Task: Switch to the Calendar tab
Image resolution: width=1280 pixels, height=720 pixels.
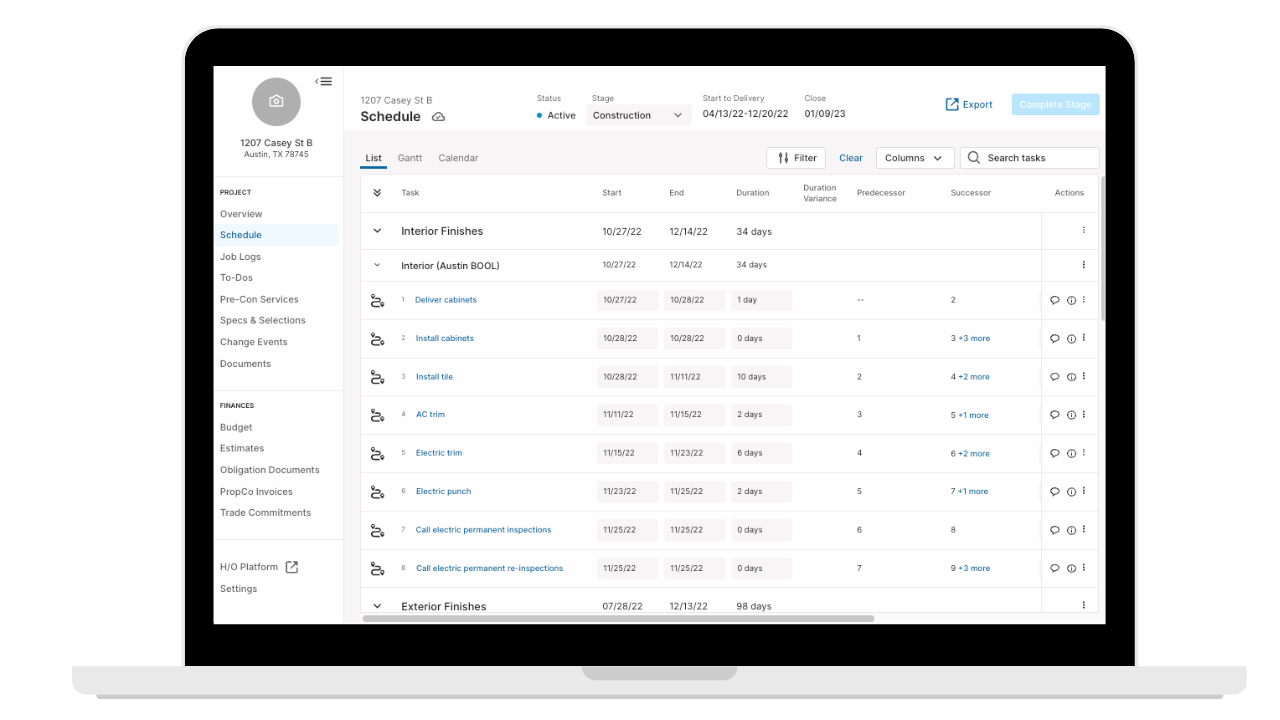Action: point(458,158)
